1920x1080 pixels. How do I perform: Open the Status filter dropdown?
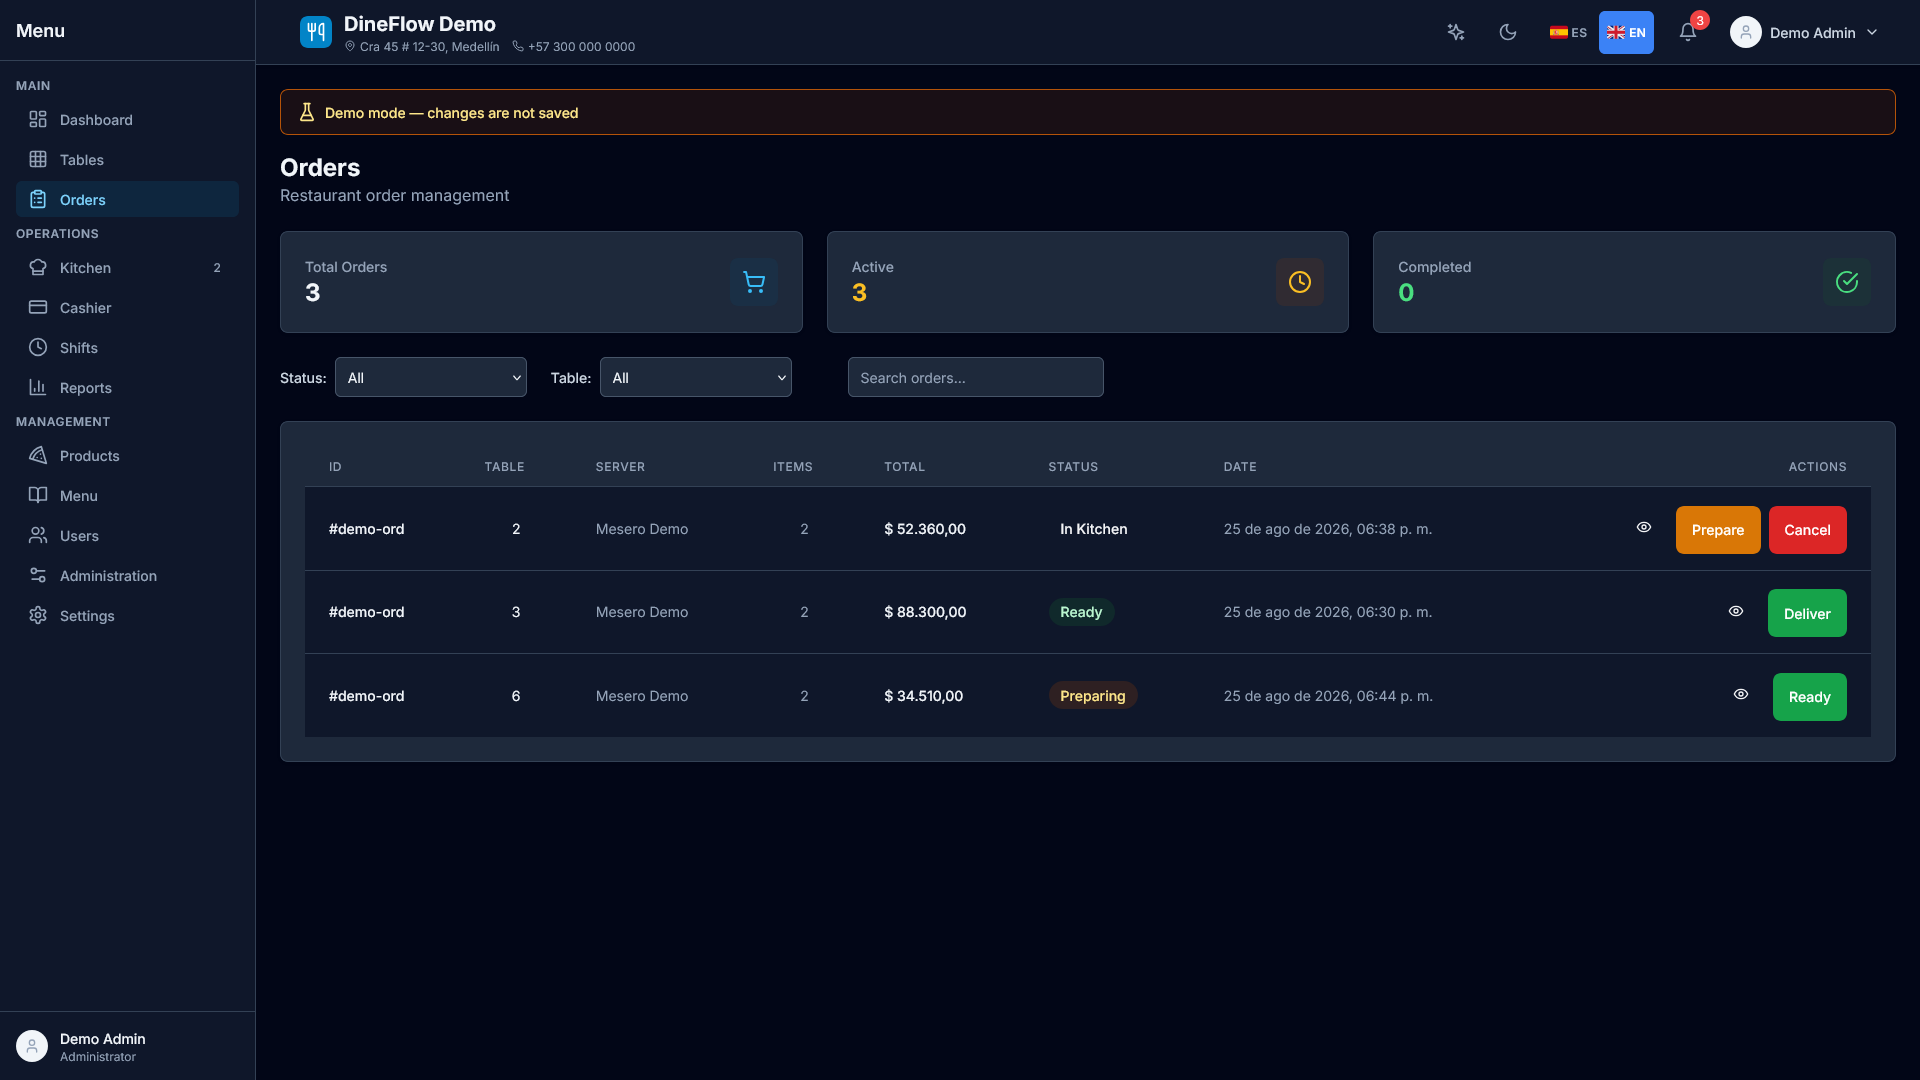tap(431, 377)
